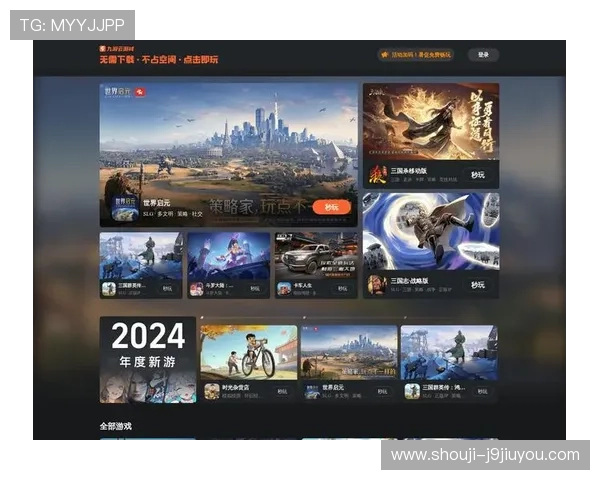Click the 世界启元 app icon in main banner

124,208
